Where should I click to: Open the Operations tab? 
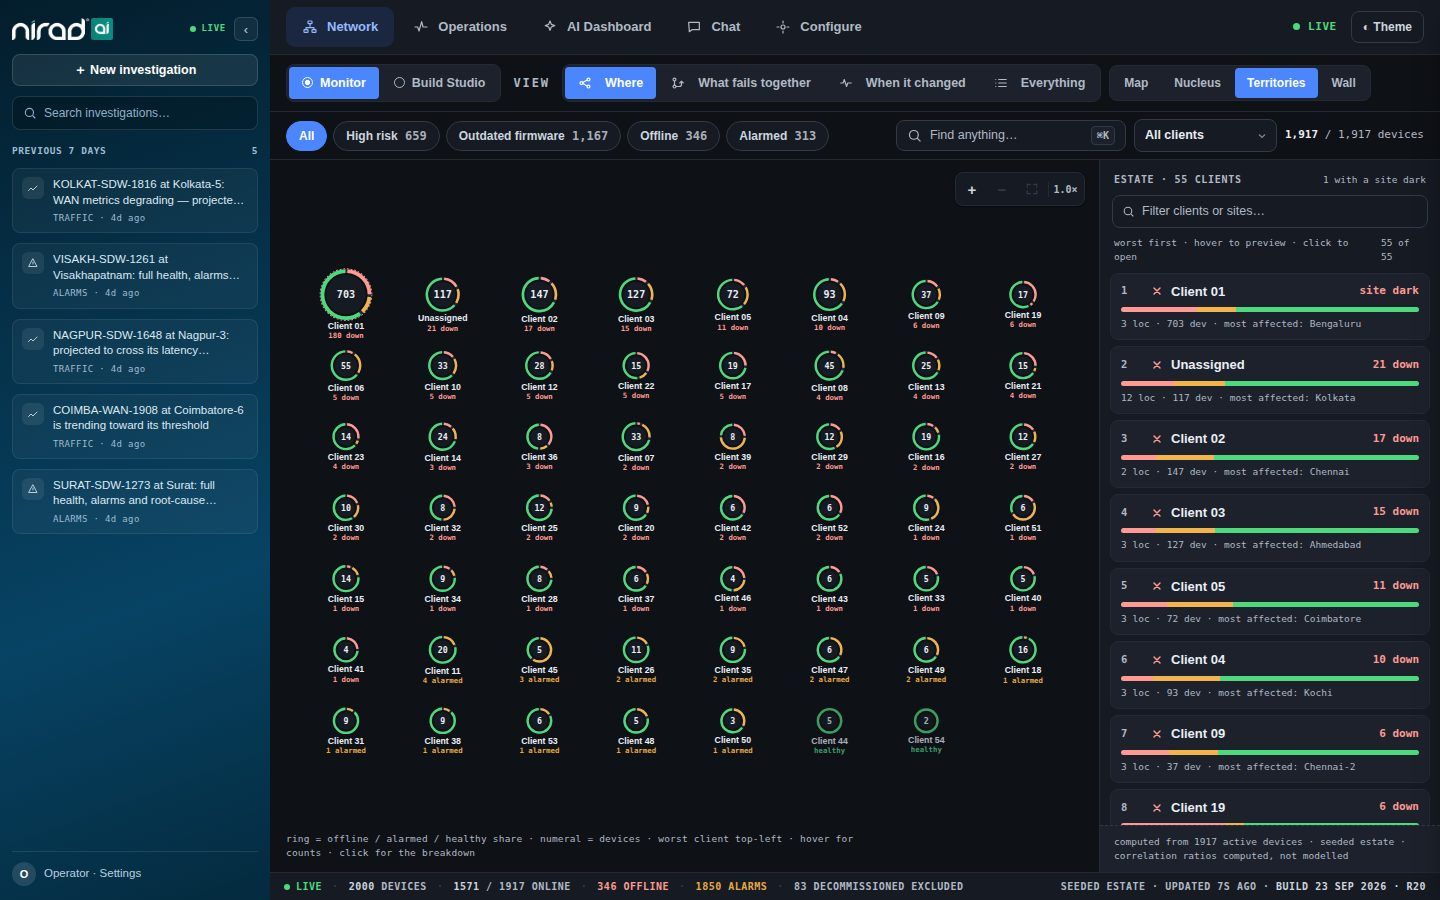[x=460, y=27]
